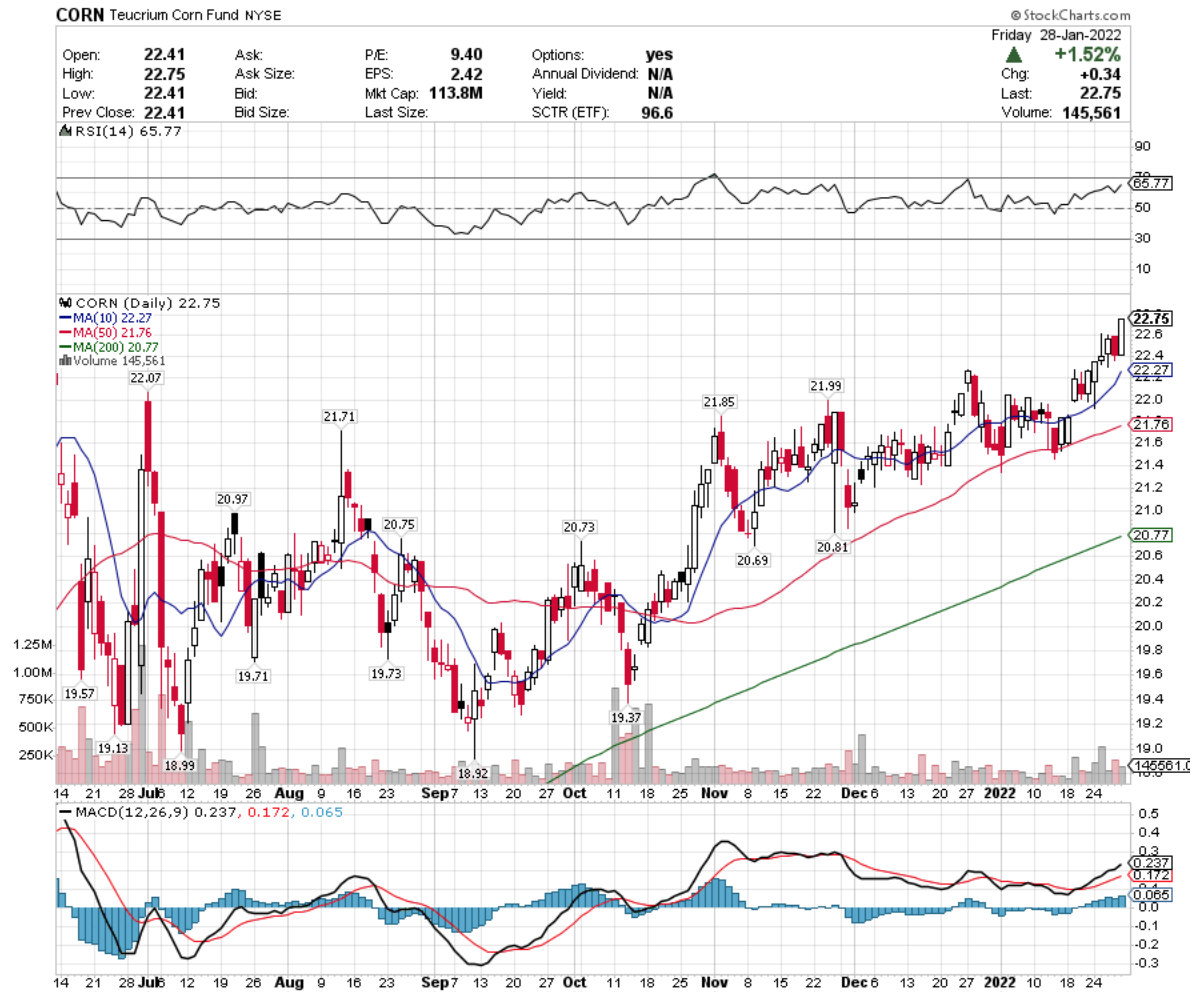Click the MA(10) 22.27 legend entry
Image resolution: width=1194 pixels, height=992 pixels.
[105, 318]
